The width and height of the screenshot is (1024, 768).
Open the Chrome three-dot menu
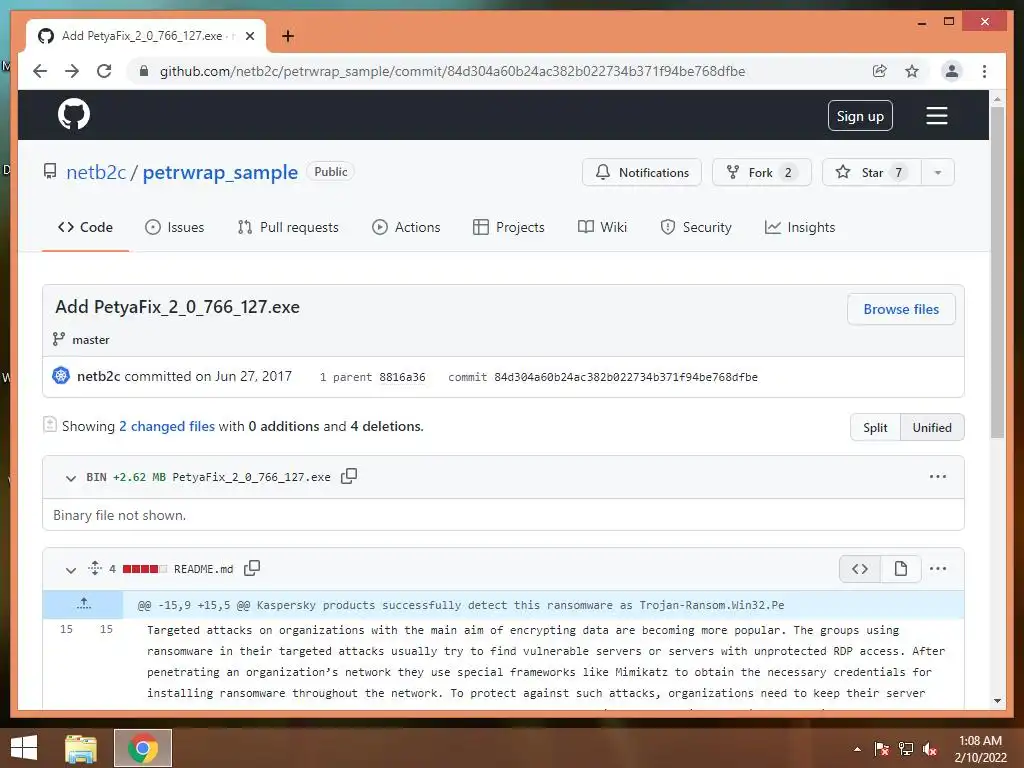(x=984, y=71)
